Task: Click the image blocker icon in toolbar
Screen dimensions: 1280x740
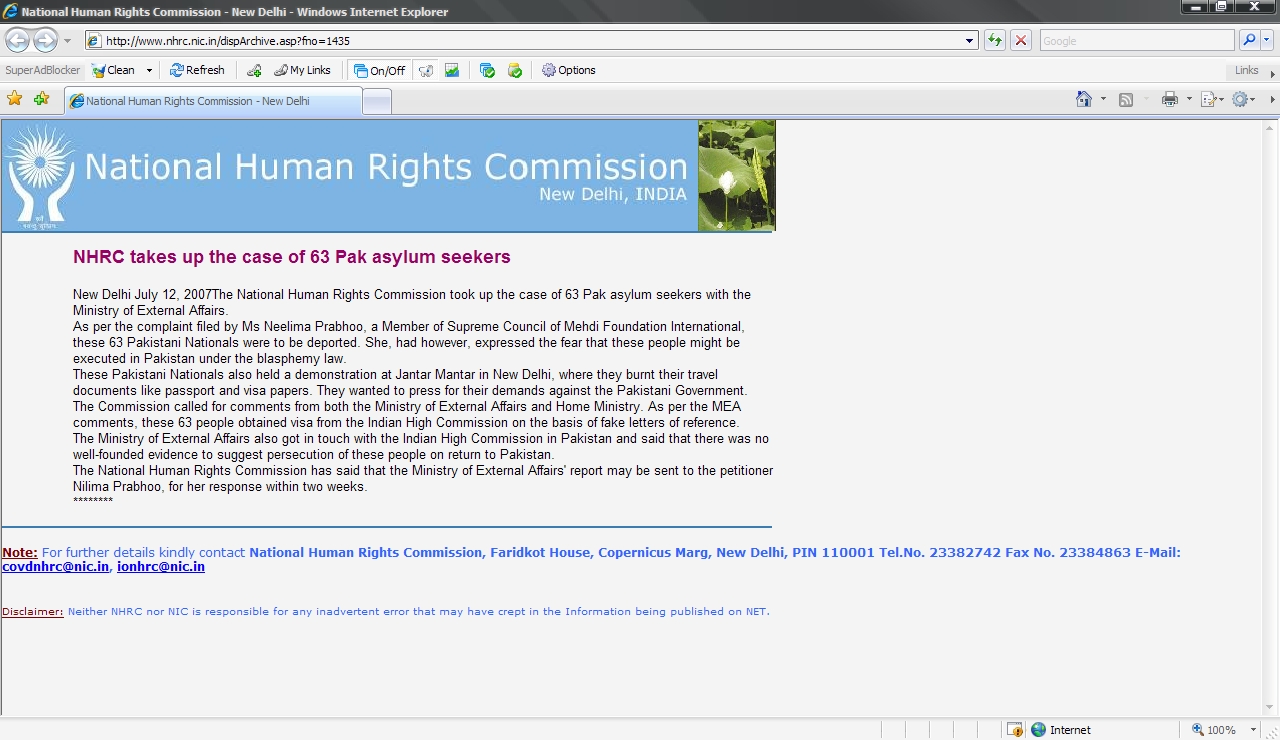Action: (452, 70)
